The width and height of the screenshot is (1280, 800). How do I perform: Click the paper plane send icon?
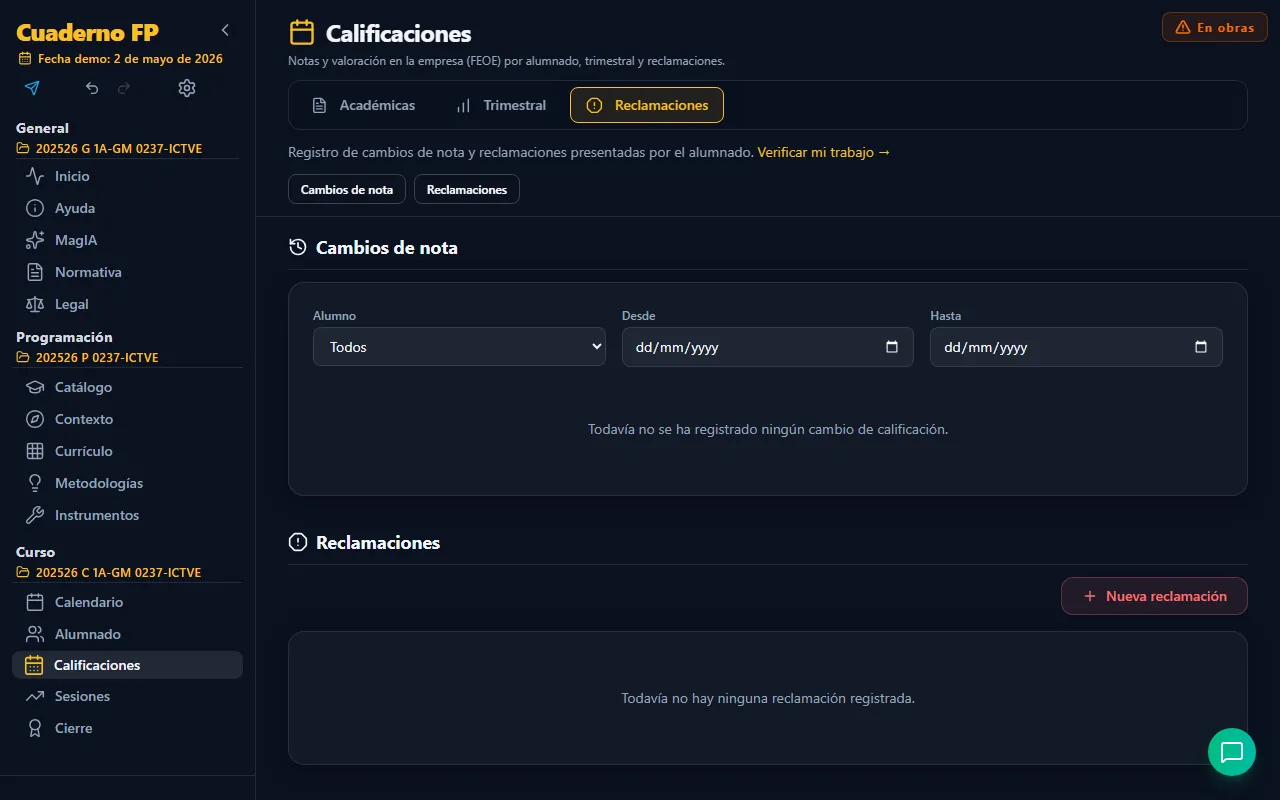coord(32,88)
